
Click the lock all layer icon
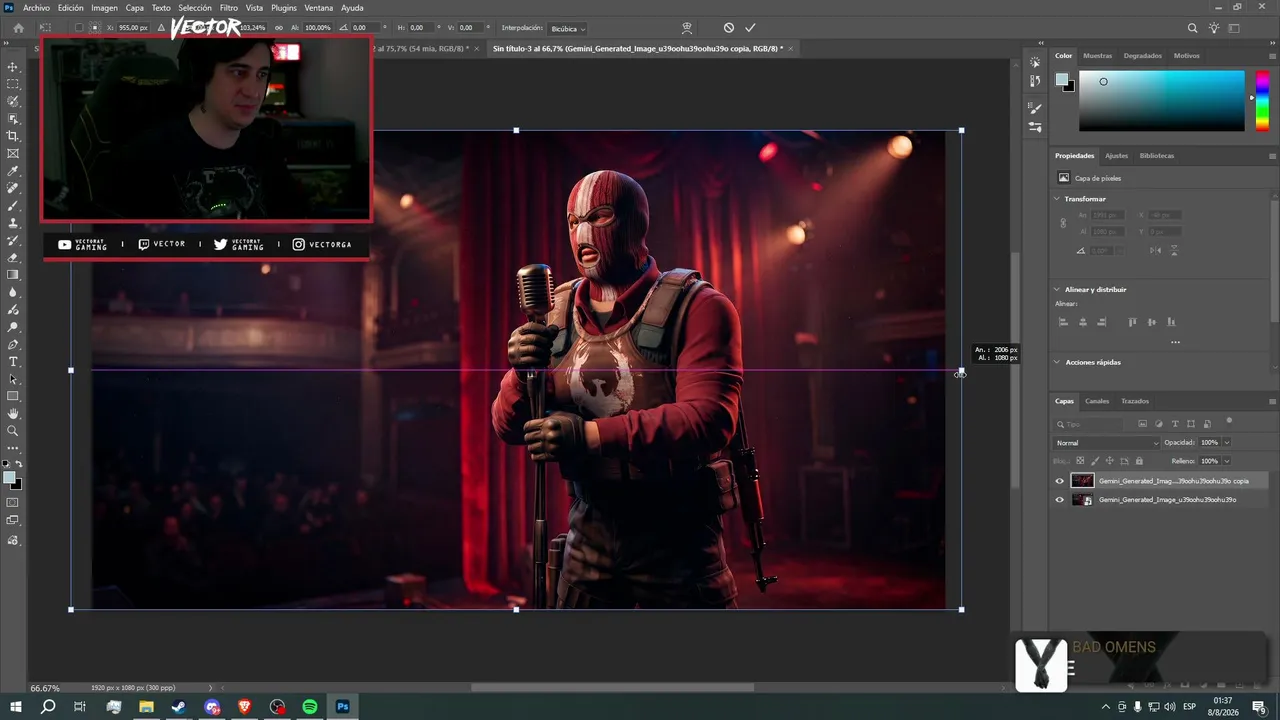pyautogui.click(x=1139, y=461)
